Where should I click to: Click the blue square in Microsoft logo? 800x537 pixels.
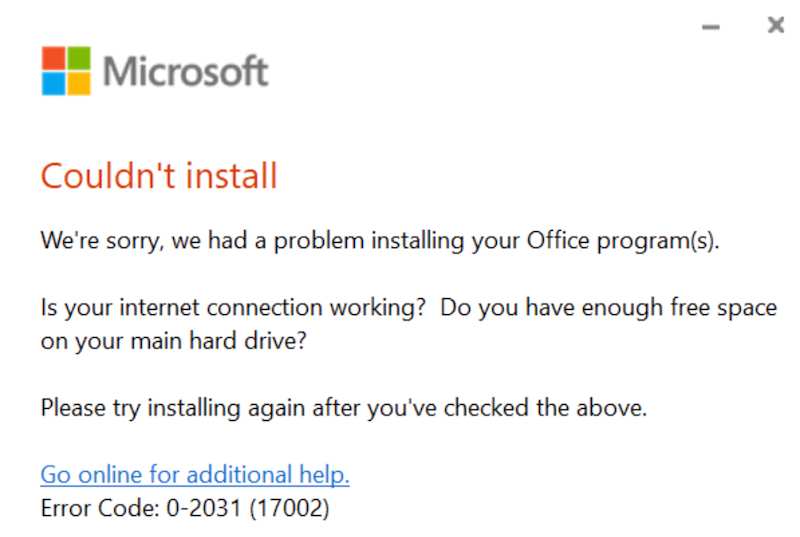coord(54,84)
